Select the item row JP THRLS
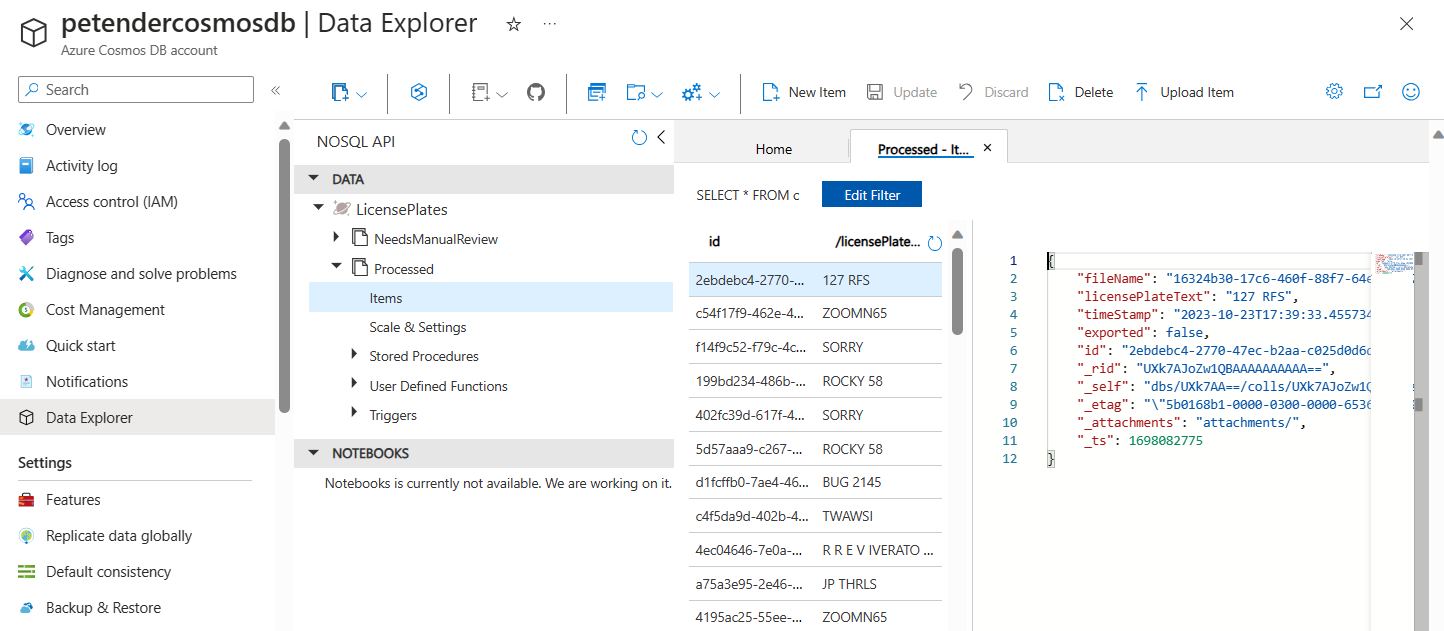Screen dimensions: 1444x631 [x=815, y=583]
